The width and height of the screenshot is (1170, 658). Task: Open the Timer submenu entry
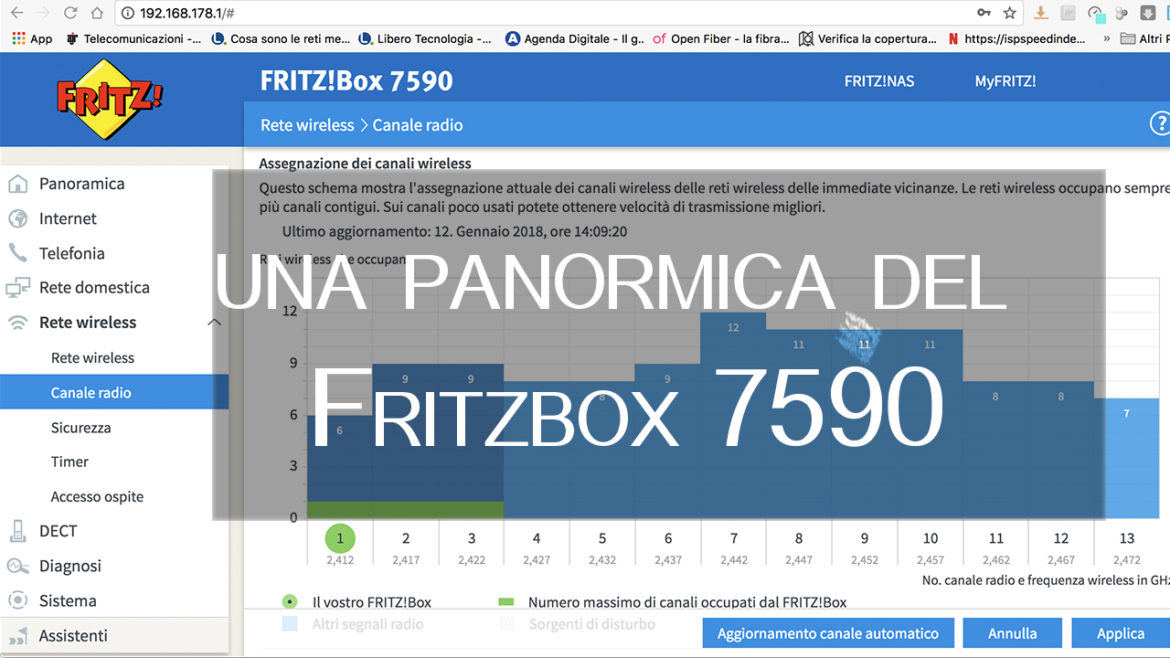point(69,462)
